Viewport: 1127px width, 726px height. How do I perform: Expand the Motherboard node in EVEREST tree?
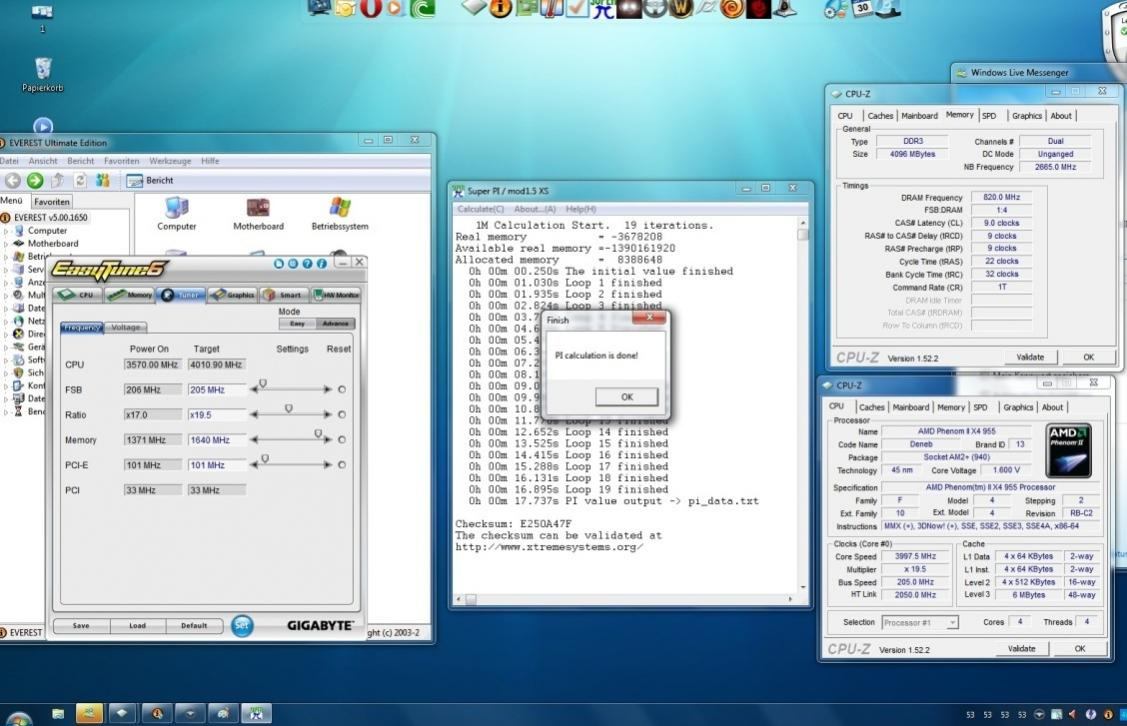(6, 244)
